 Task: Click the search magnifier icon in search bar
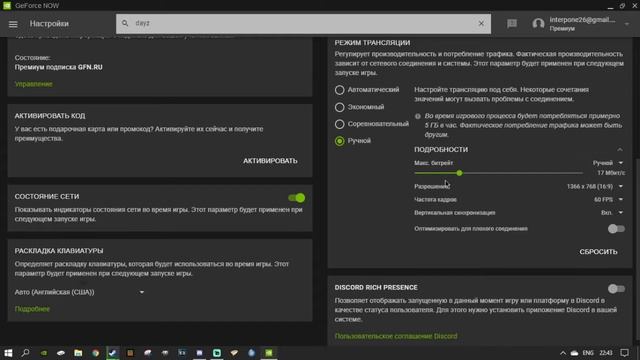[x=125, y=23]
